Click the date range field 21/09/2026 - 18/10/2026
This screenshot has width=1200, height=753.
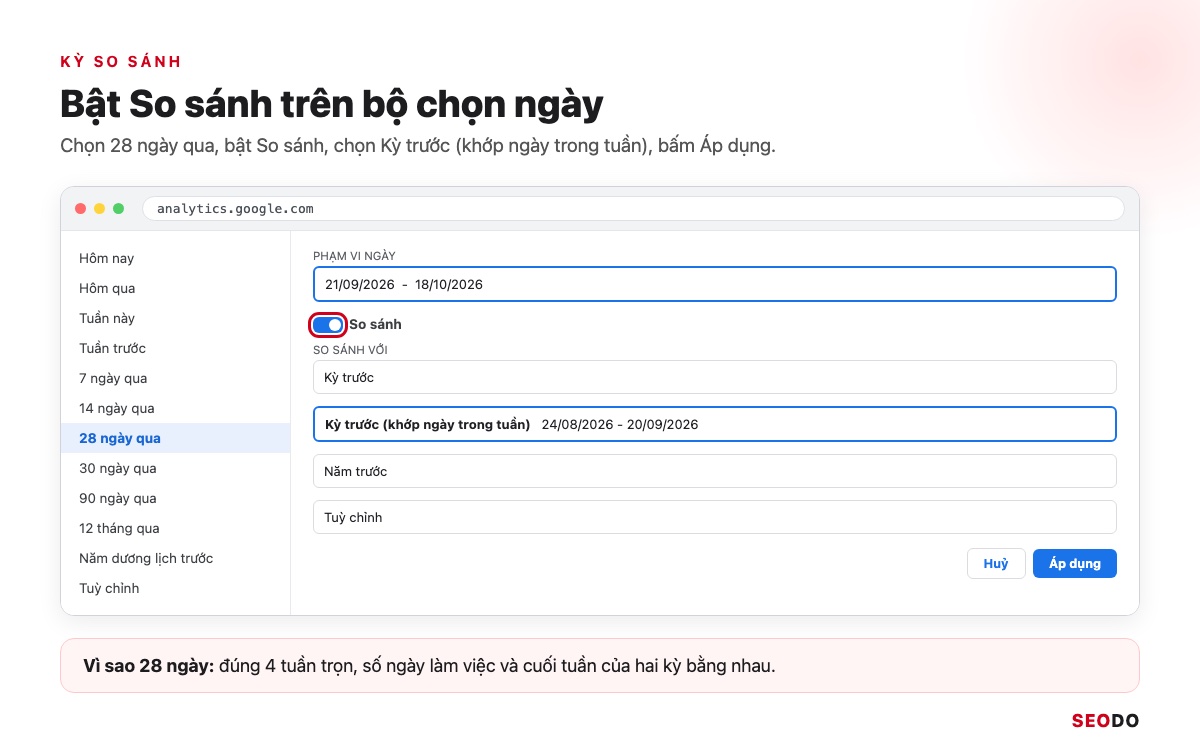(x=714, y=284)
